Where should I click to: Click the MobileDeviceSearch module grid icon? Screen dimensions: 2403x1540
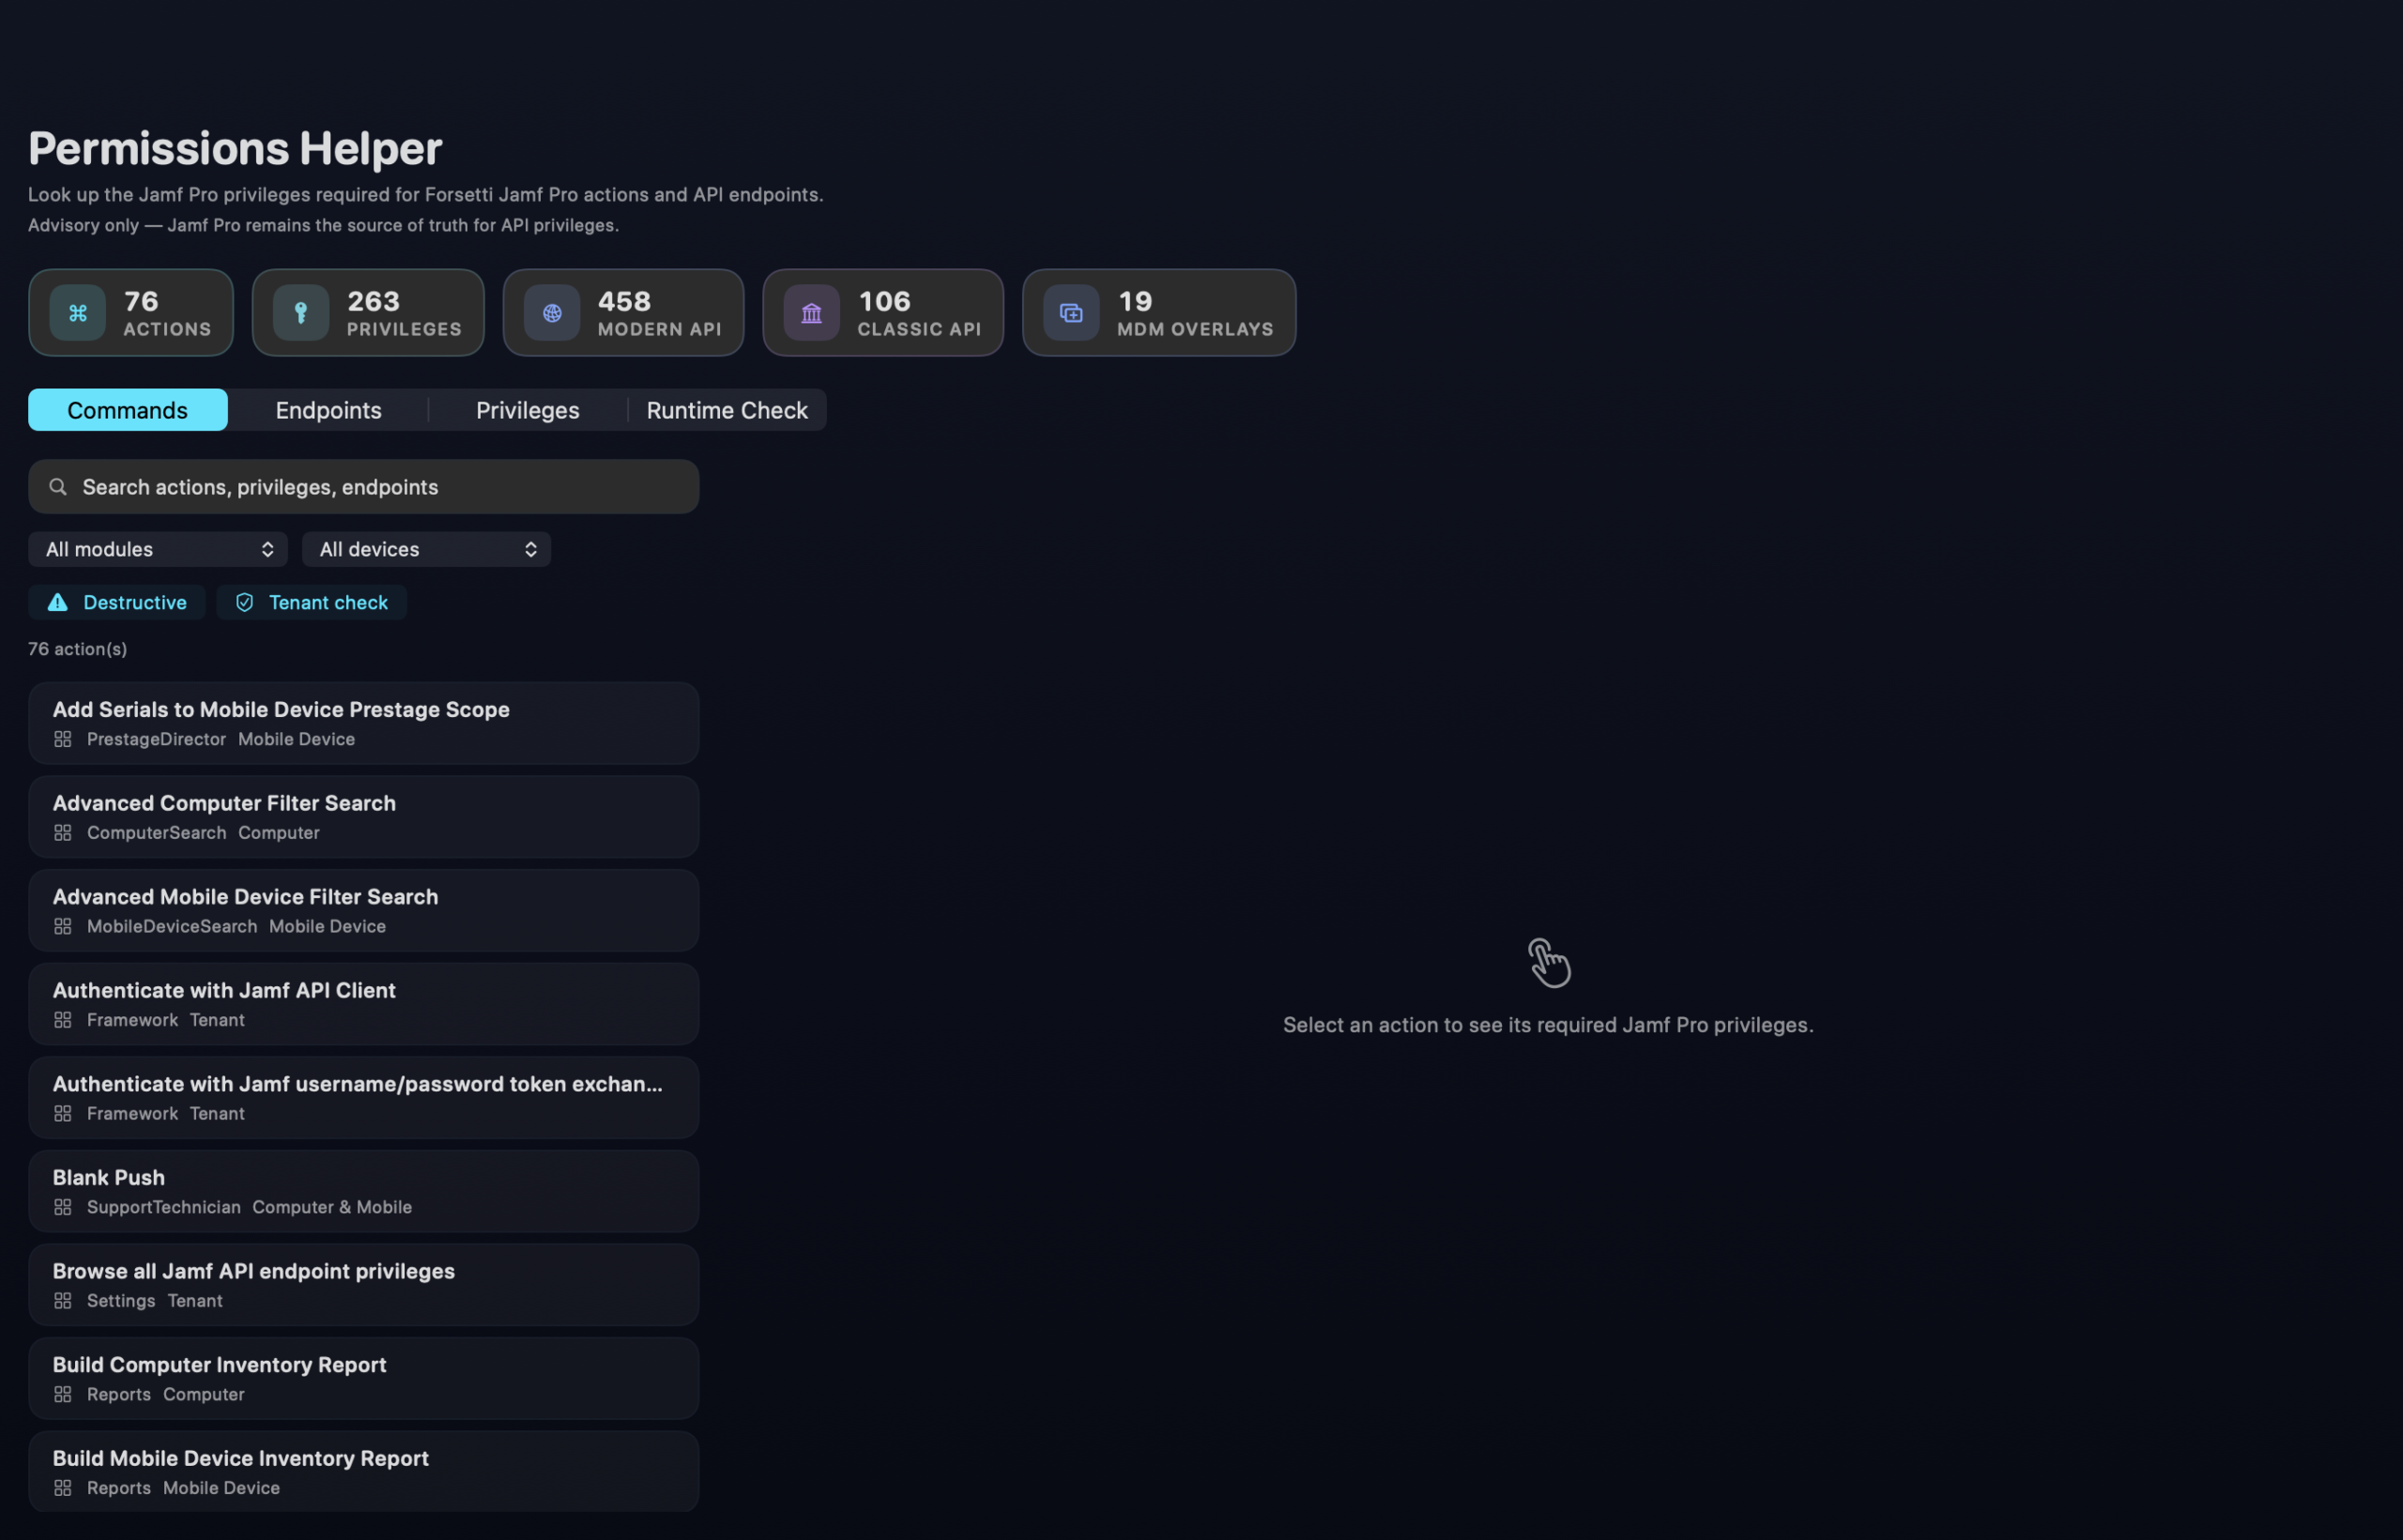(x=63, y=926)
